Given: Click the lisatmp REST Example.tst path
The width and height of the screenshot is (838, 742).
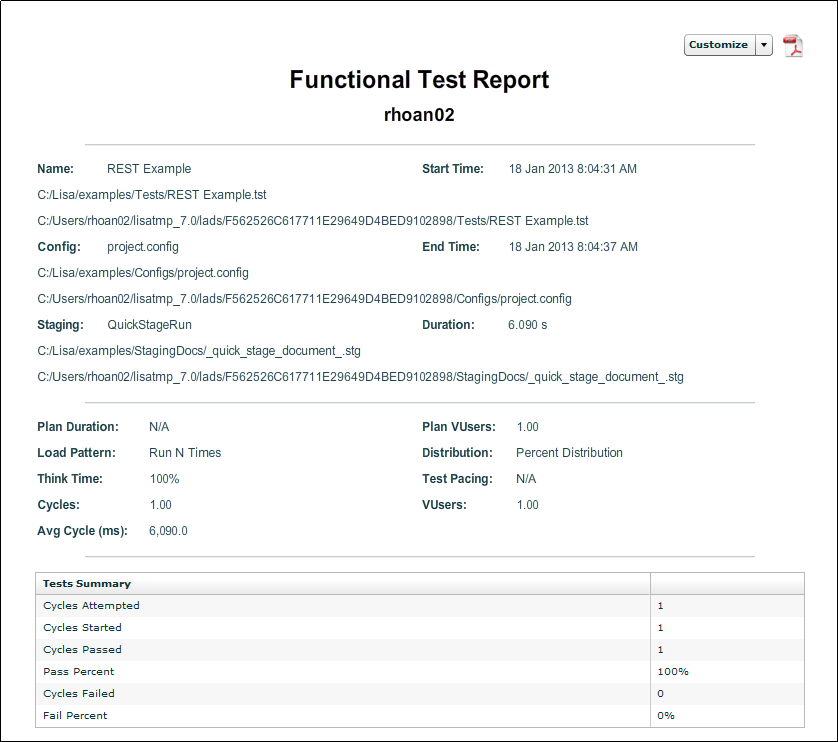Looking at the screenshot, I should (x=312, y=220).
